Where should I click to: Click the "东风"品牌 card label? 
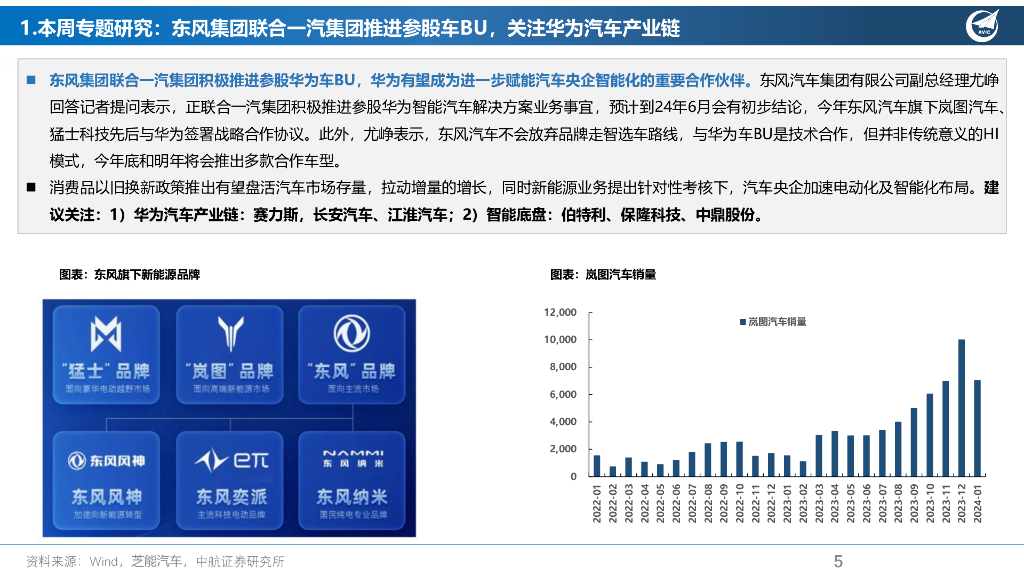[x=352, y=371]
